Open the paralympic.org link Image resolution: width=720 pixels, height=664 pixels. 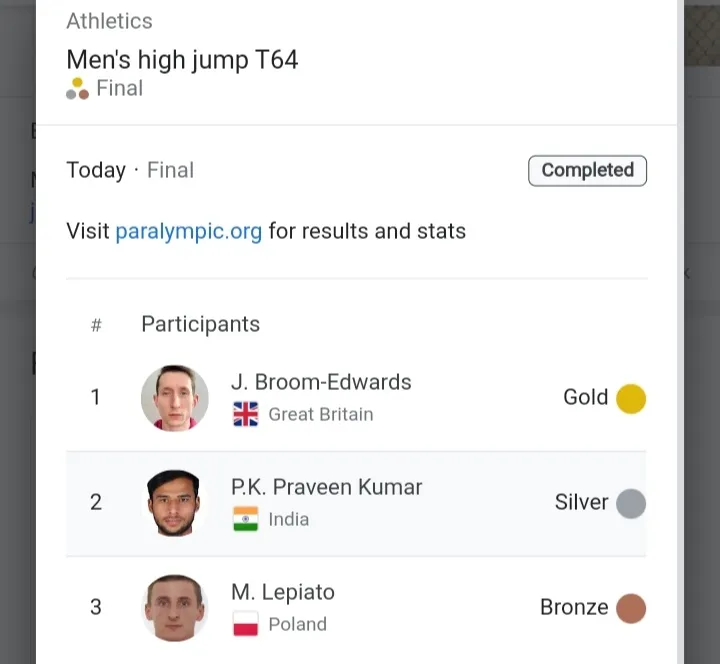pyautogui.click(x=189, y=231)
